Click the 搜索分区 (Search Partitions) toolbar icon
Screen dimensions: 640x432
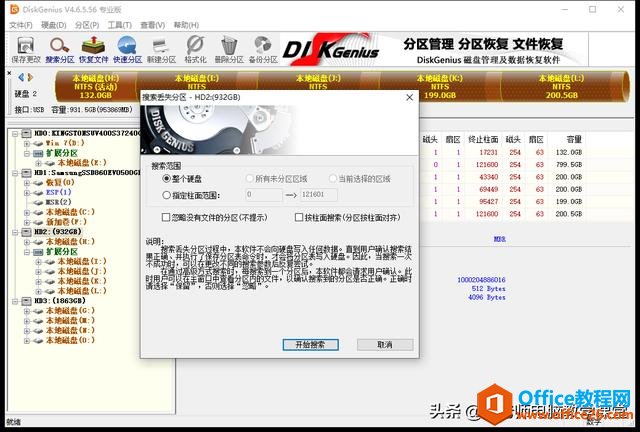(x=59, y=48)
